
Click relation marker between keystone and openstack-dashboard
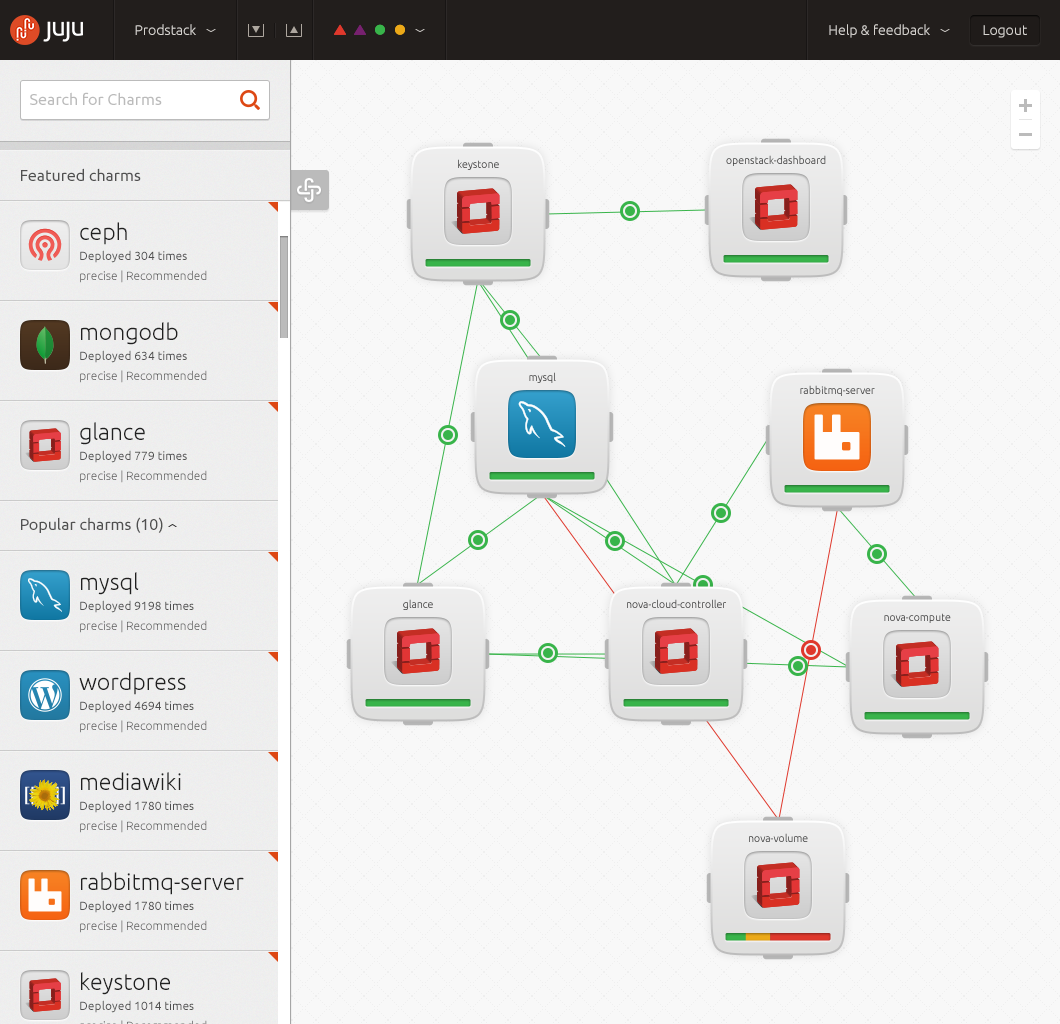(629, 211)
